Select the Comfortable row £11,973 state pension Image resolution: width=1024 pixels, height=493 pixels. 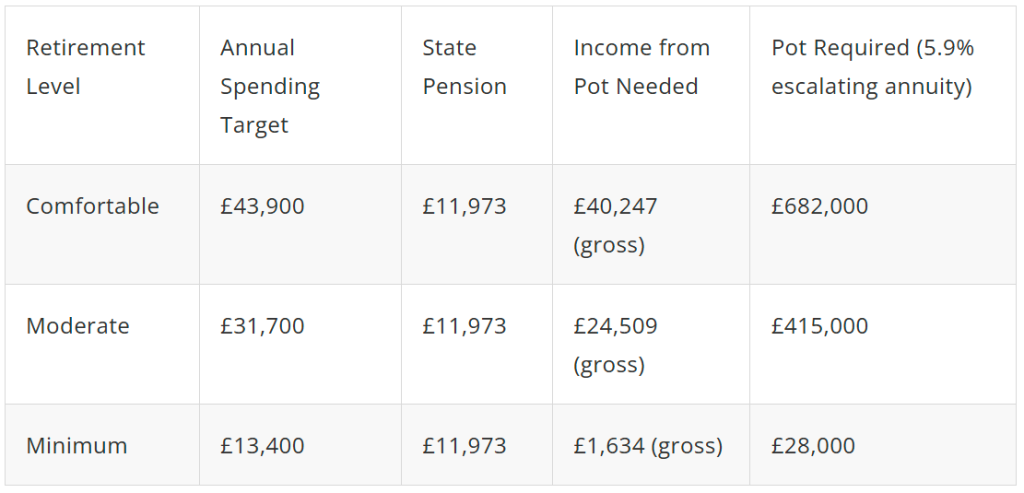[464, 206]
